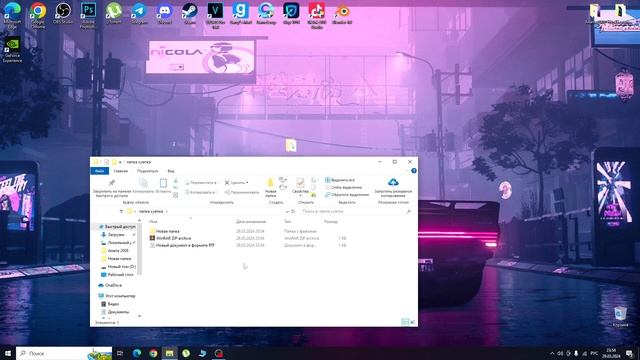Click the Microsoft Edge desktop shortcut

click(x=12, y=15)
